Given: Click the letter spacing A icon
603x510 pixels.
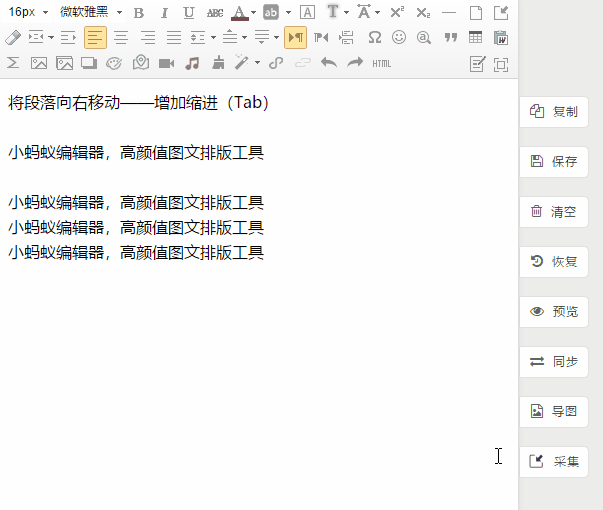Looking at the screenshot, I should (364, 12).
